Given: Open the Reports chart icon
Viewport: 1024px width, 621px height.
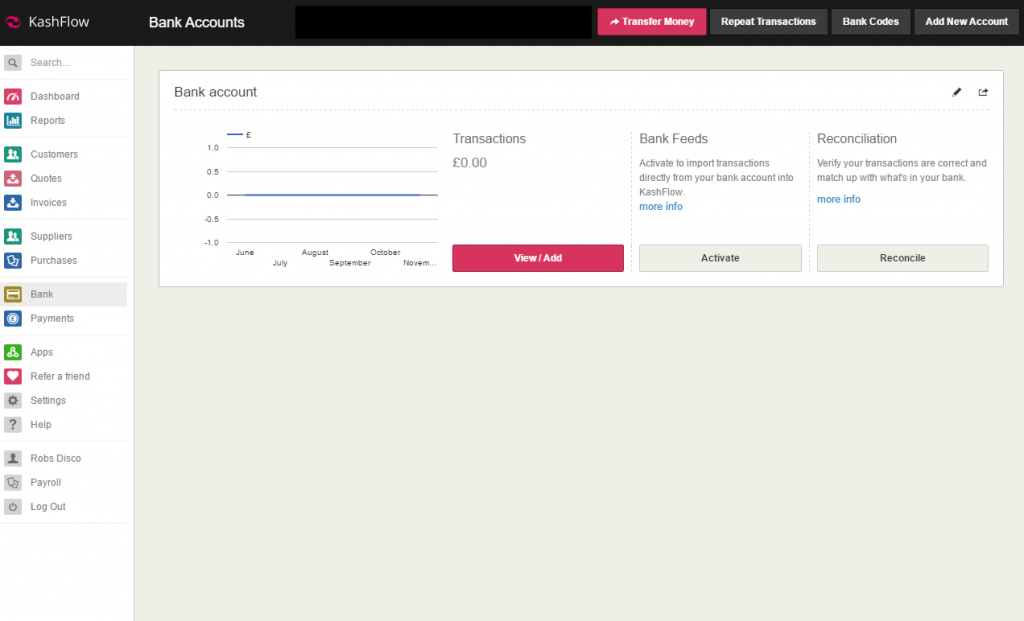Looking at the screenshot, I should (12, 121).
